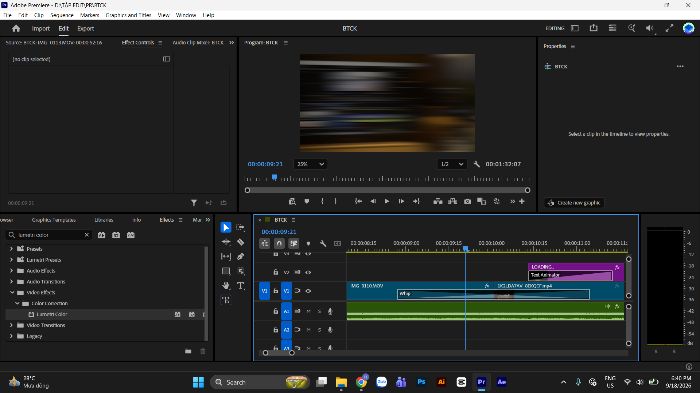
Task: Filter by 32-bit Color effects icon
Action: (x=116, y=235)
